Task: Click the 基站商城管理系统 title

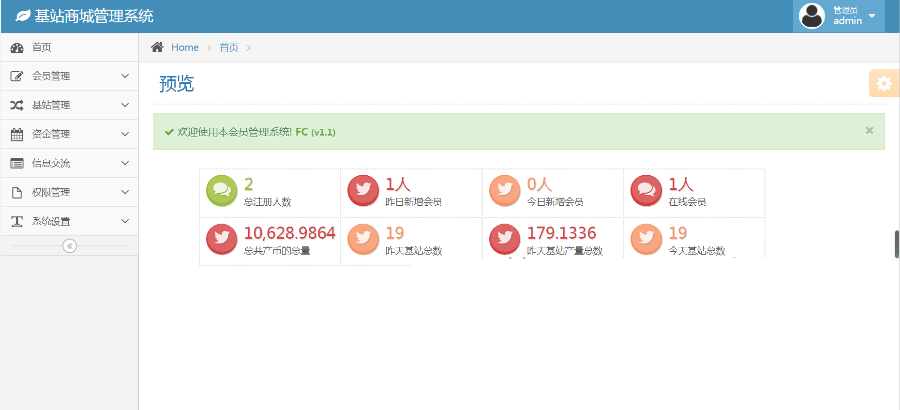Action: [94, 16]
